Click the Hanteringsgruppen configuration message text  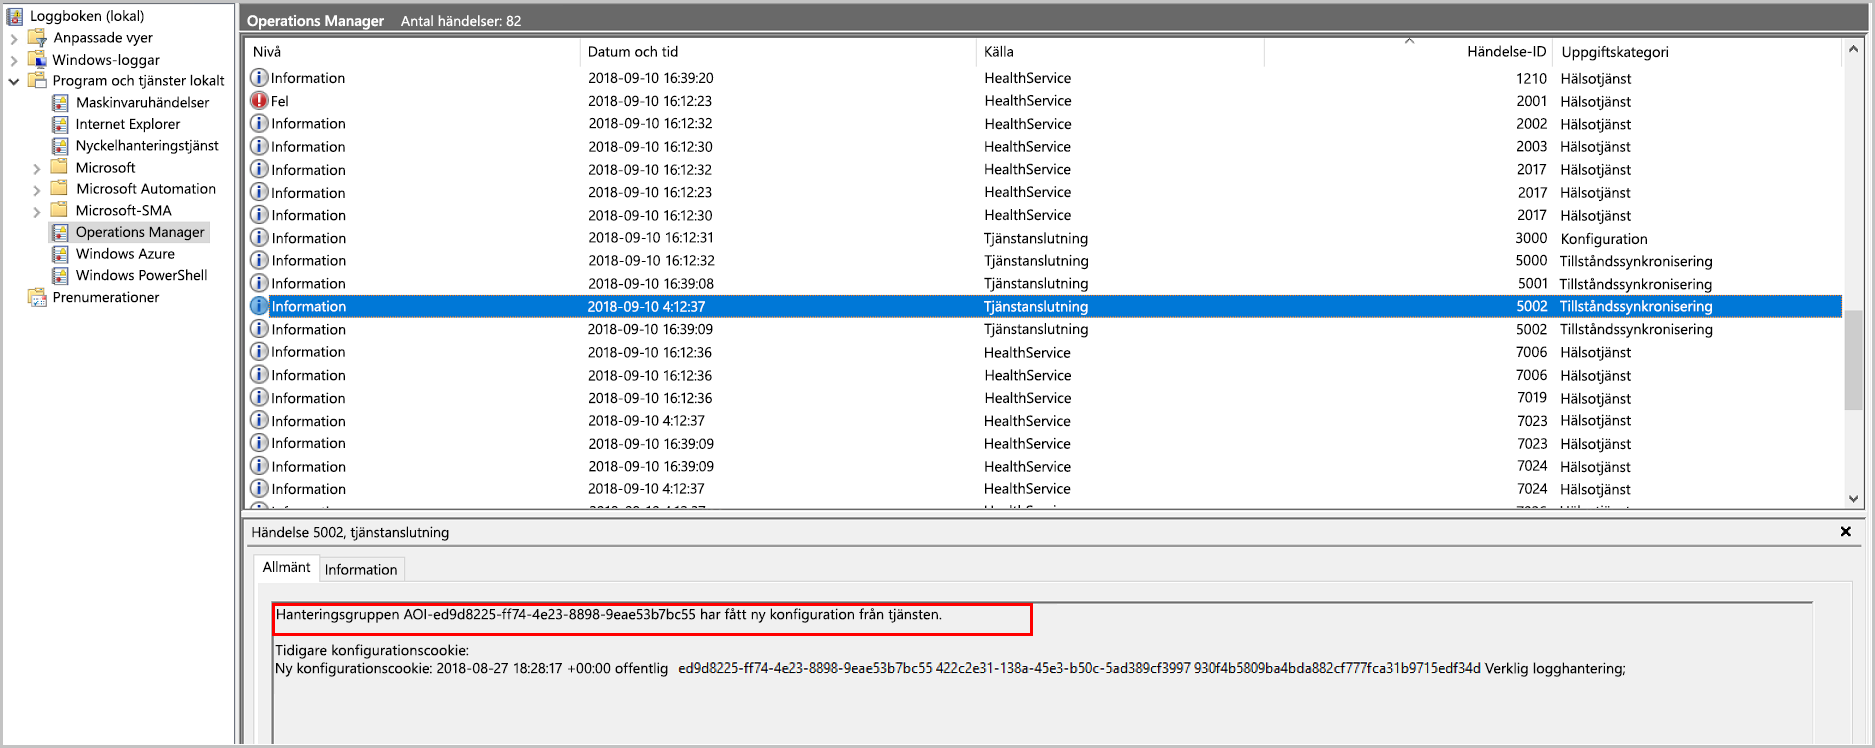click(608, 615)
